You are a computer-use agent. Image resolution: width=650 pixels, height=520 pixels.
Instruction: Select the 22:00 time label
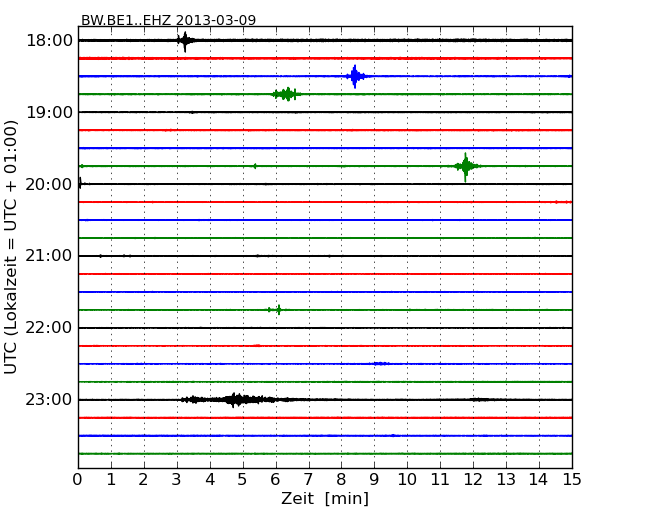point(49,328)
